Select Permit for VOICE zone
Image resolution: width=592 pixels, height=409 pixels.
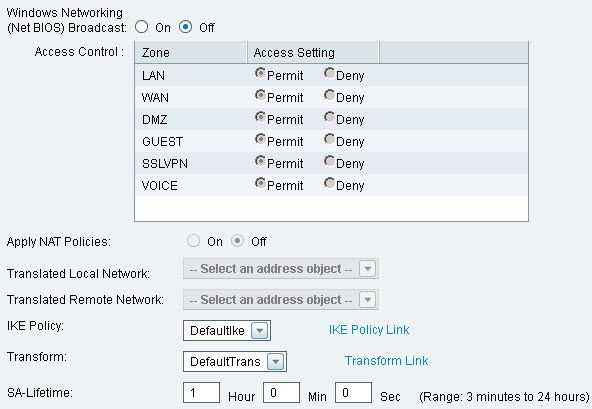coord(260,183)
